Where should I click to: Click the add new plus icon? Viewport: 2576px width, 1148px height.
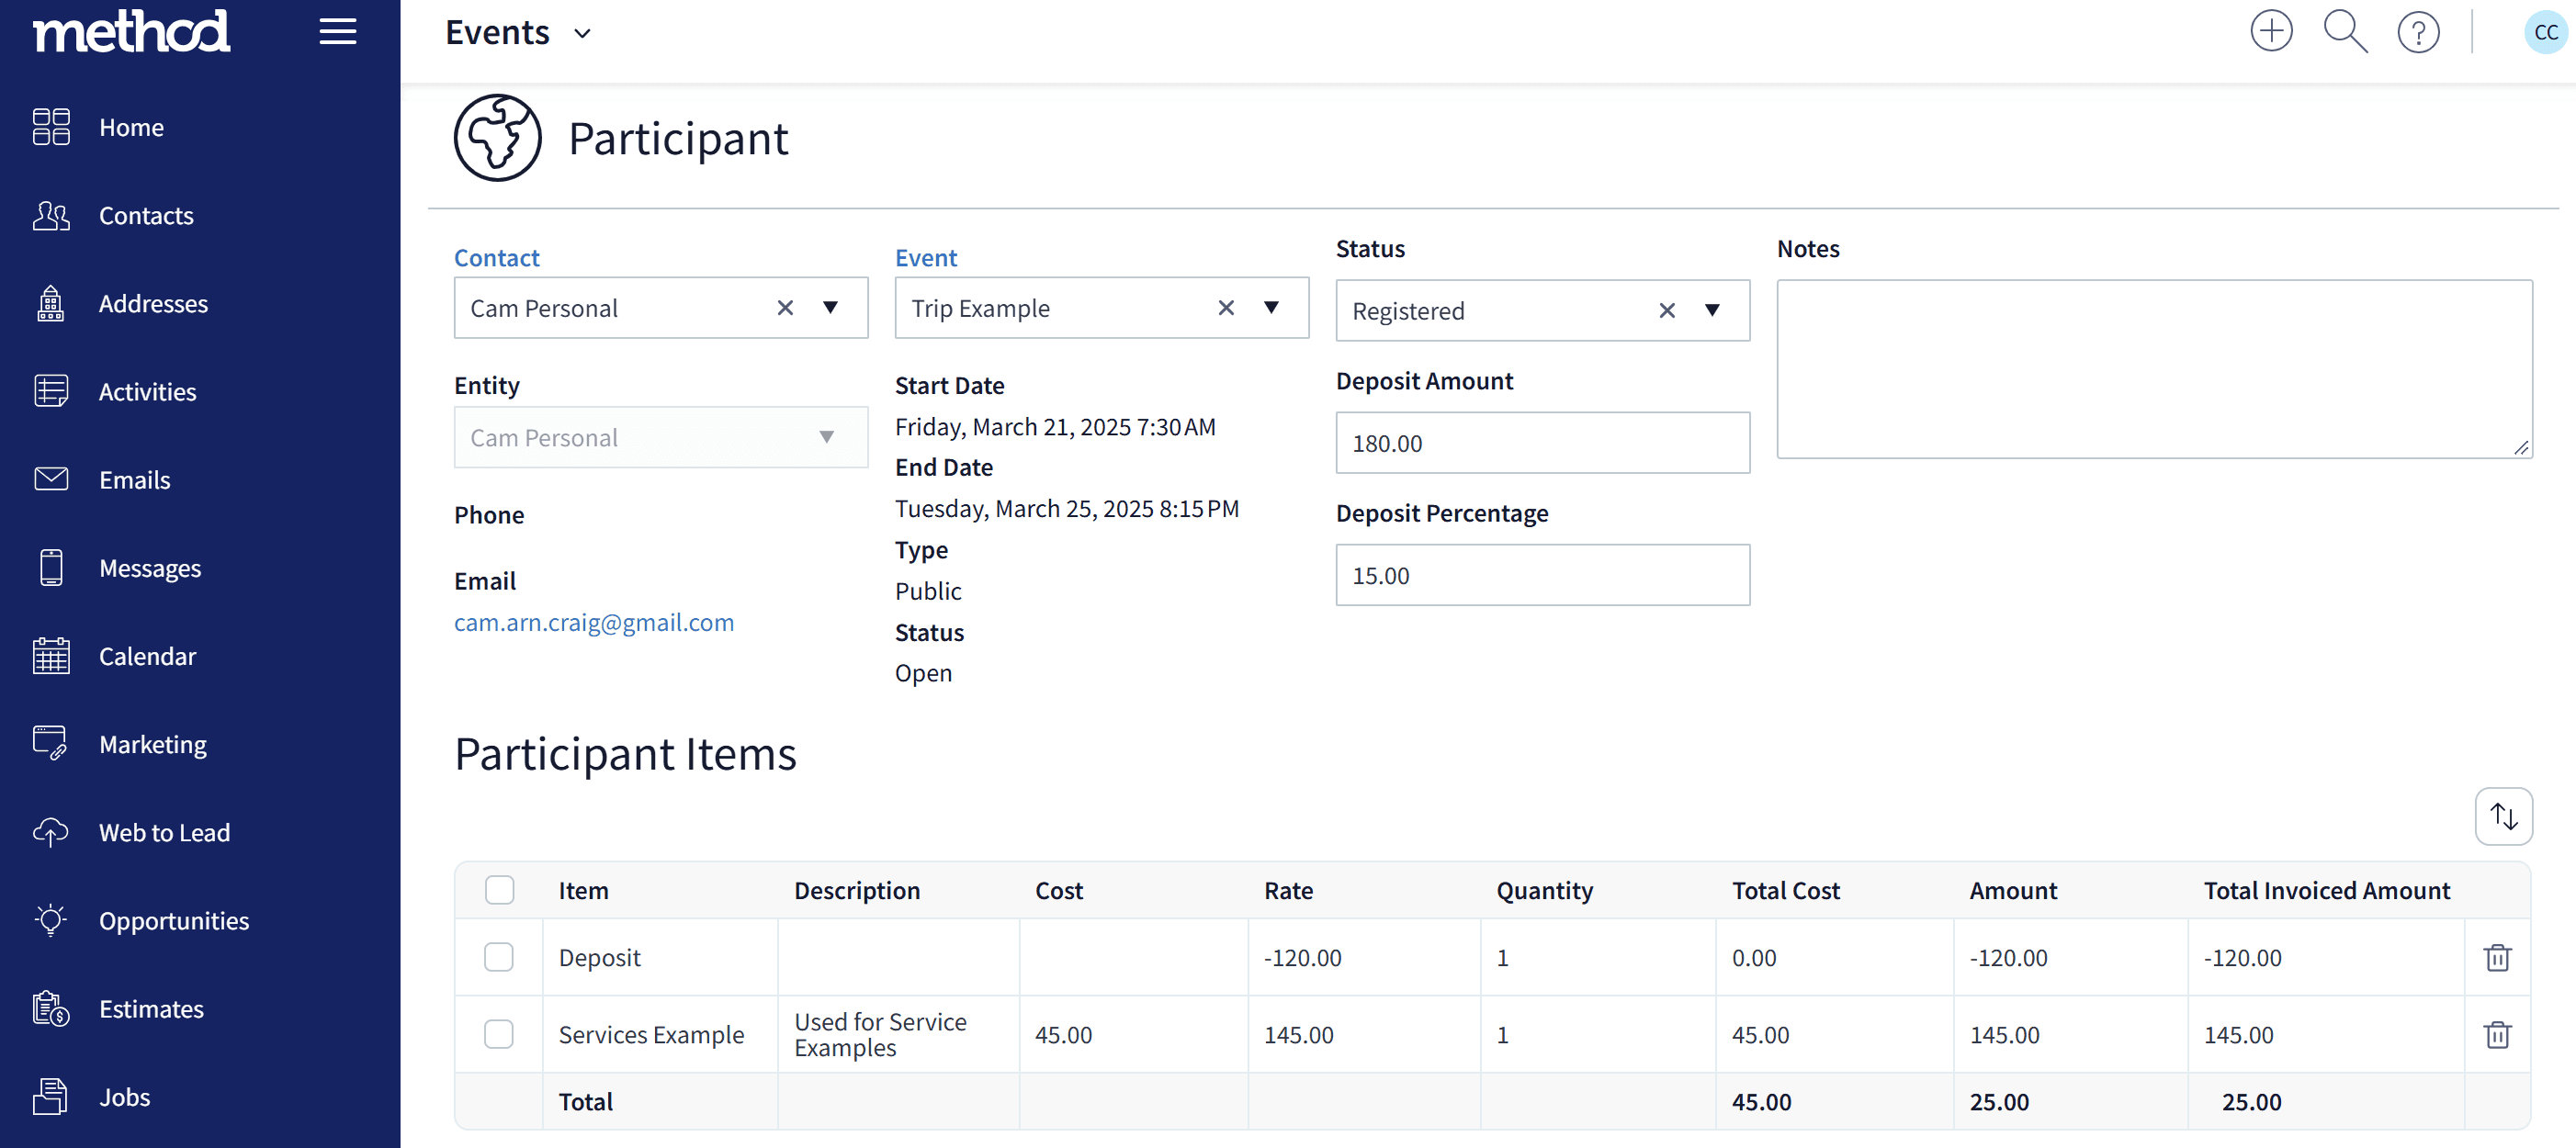[2271, 31]
